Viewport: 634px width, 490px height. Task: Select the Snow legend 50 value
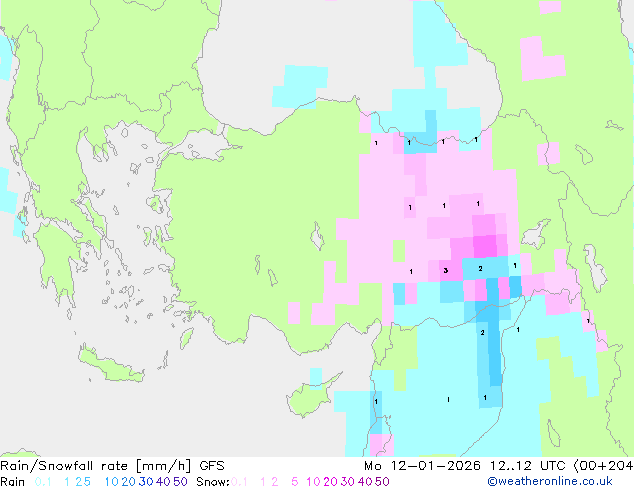(382, 482)
